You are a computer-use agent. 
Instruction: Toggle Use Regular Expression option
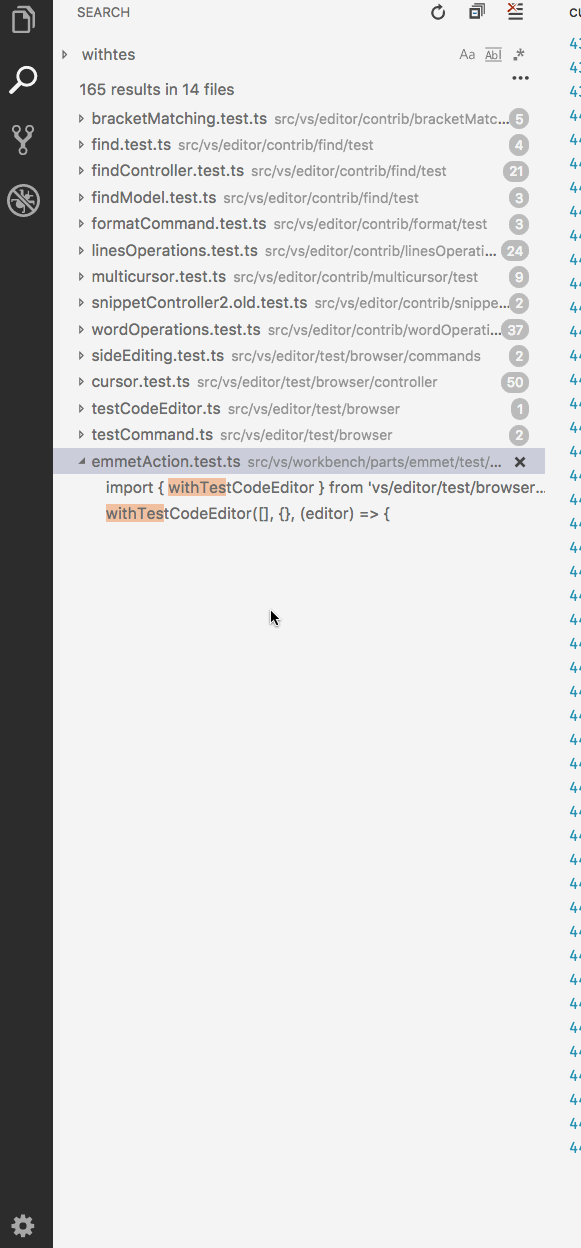tap(518, 55)
